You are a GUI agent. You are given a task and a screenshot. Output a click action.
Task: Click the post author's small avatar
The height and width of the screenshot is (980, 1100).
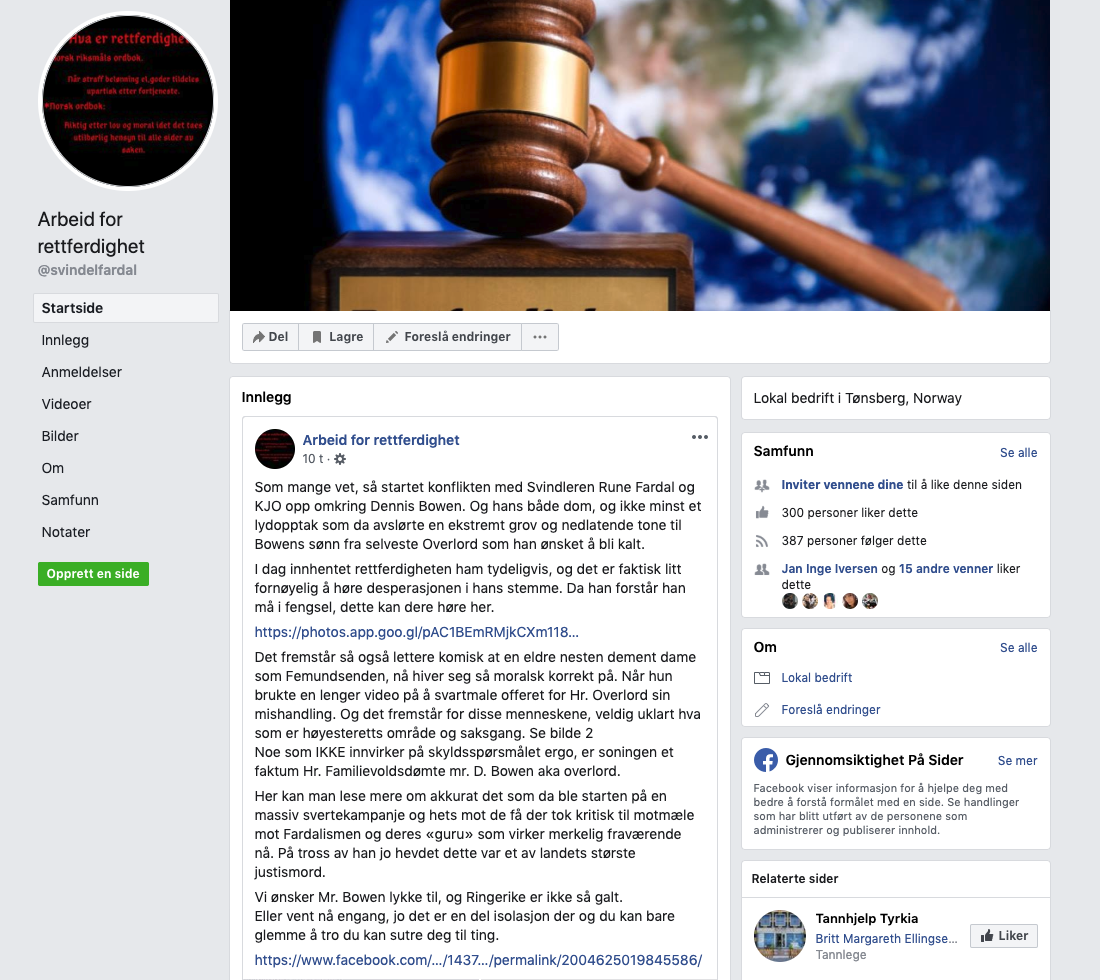coord(274,449)
